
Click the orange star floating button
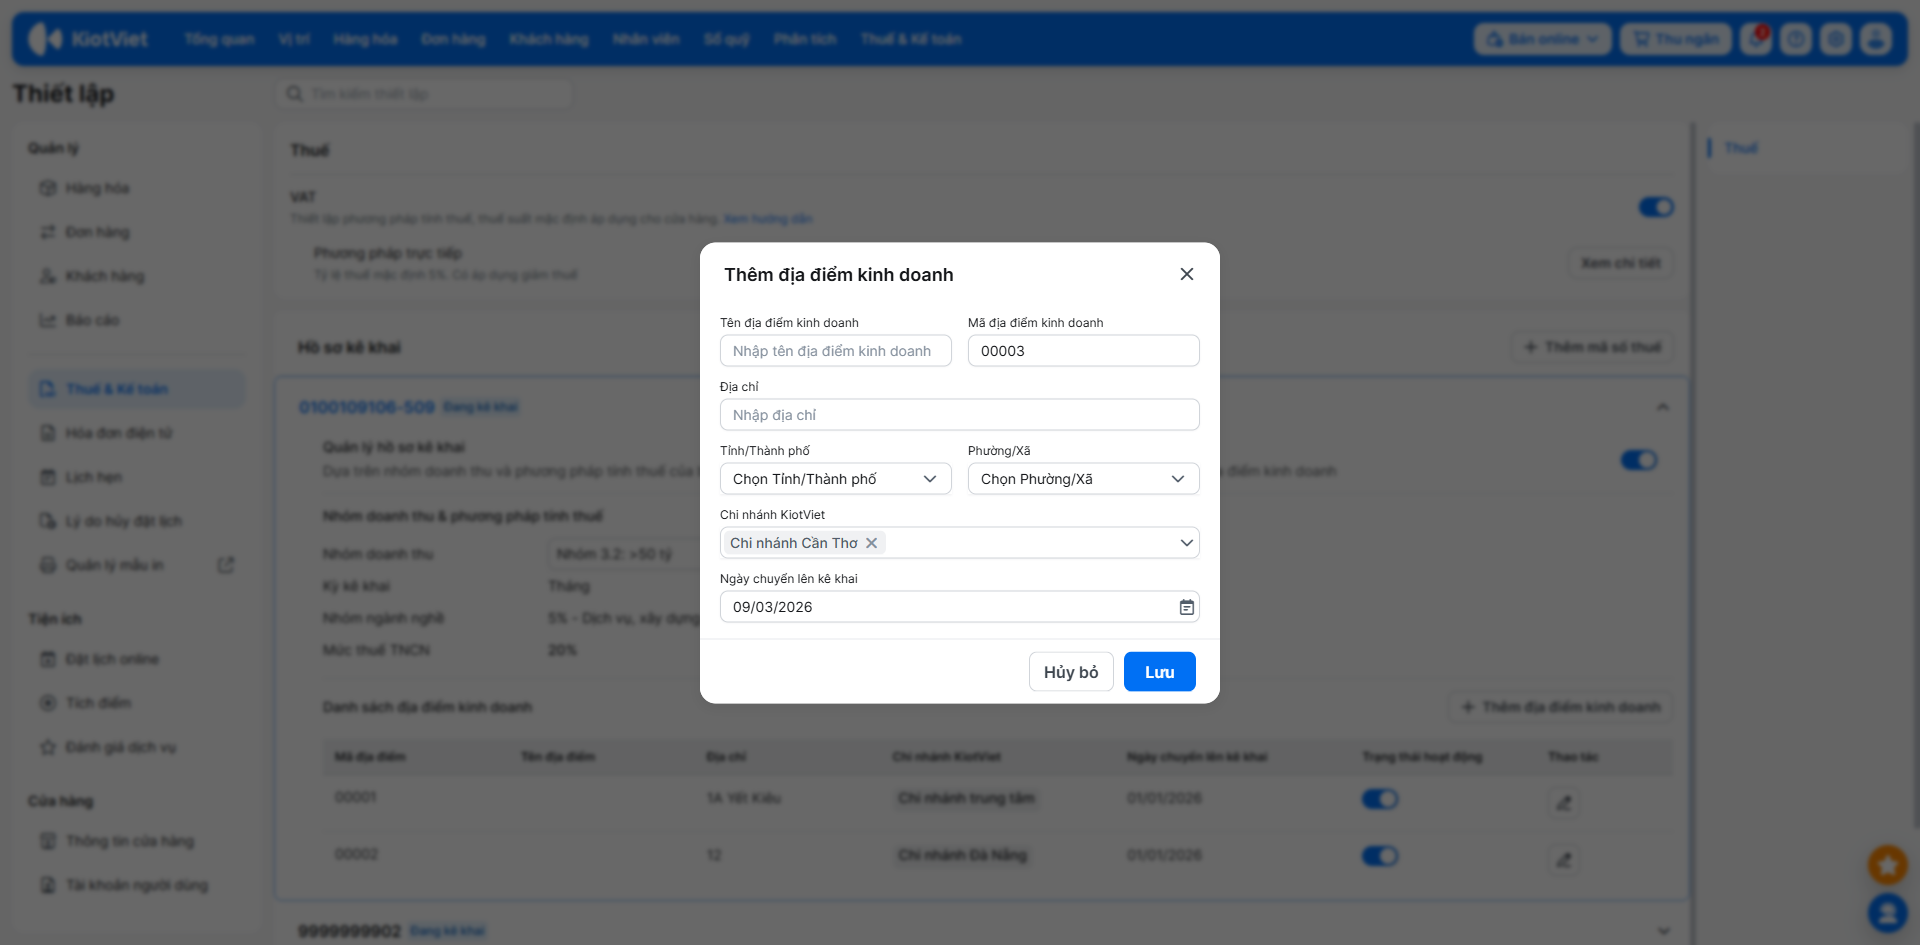tap(1887, 864)
